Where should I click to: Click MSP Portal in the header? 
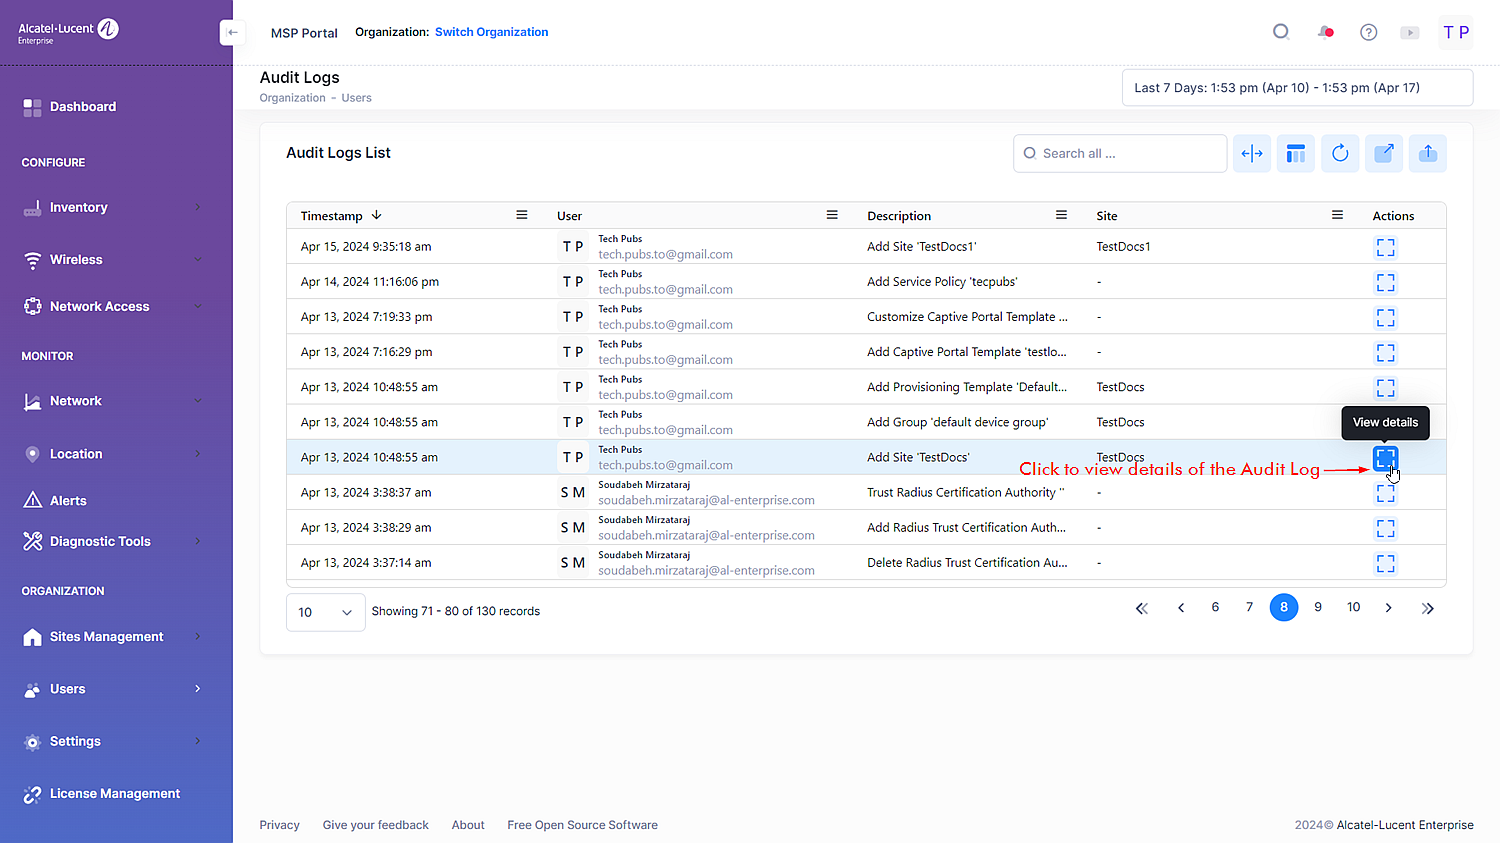[304, 33]
